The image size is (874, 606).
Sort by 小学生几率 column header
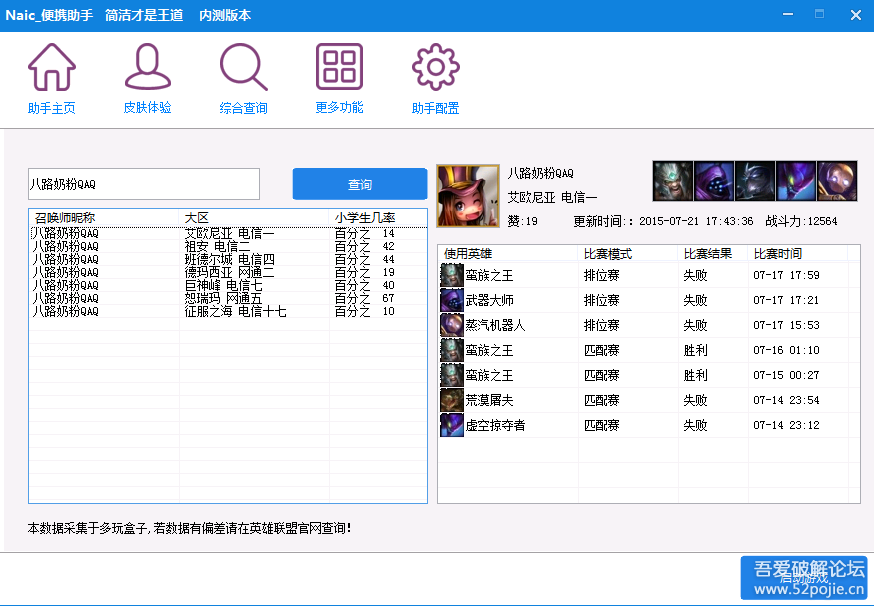pyautogui.click(x=378, y=217)
